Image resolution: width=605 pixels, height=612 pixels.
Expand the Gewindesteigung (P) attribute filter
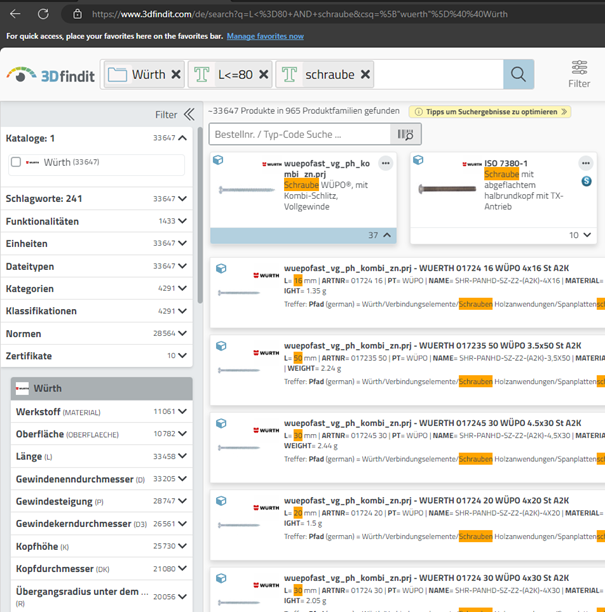(x=182, y=501)
